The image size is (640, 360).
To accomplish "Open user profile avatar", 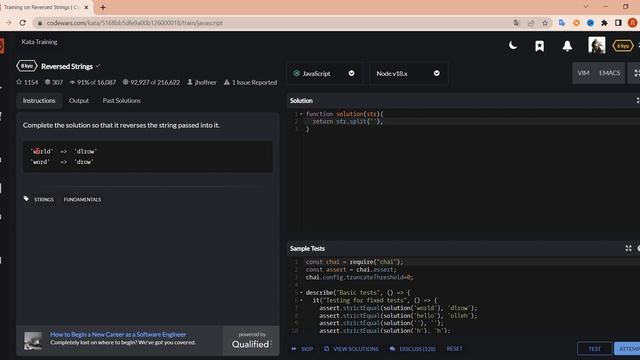I will click(x=596, y=45).
